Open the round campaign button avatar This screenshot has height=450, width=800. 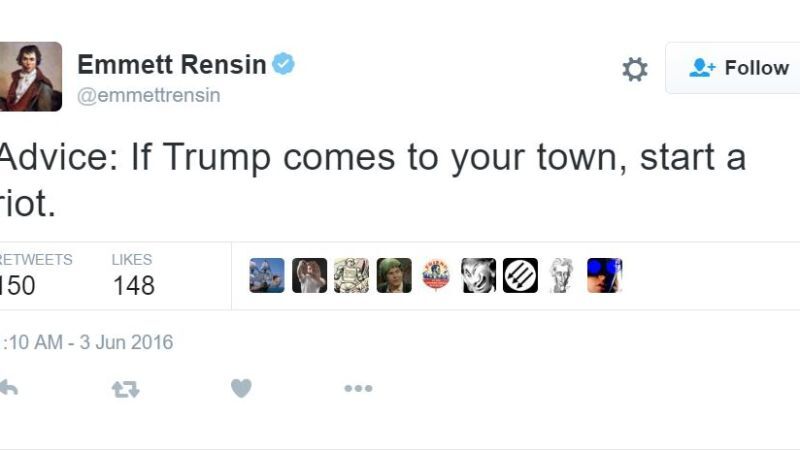click(x=436, y=275)
